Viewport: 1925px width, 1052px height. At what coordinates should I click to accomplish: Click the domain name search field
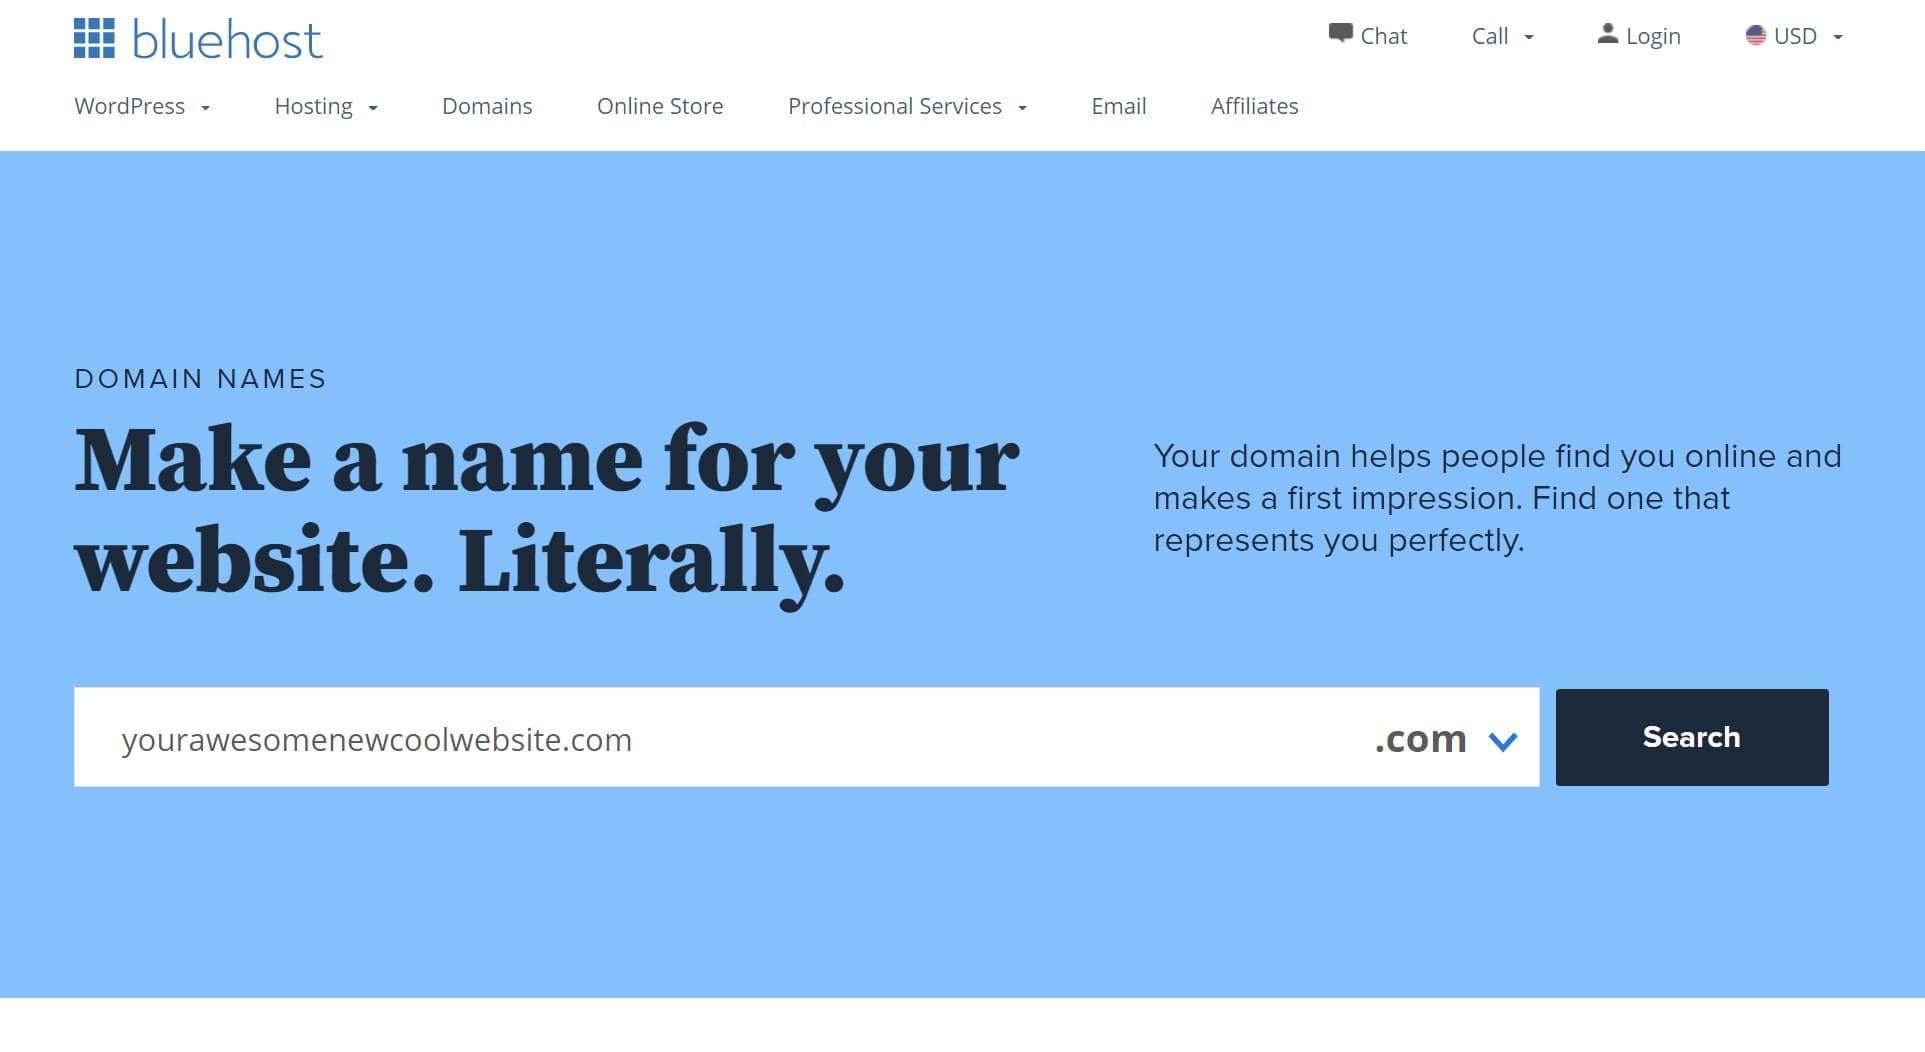point(600,738)
